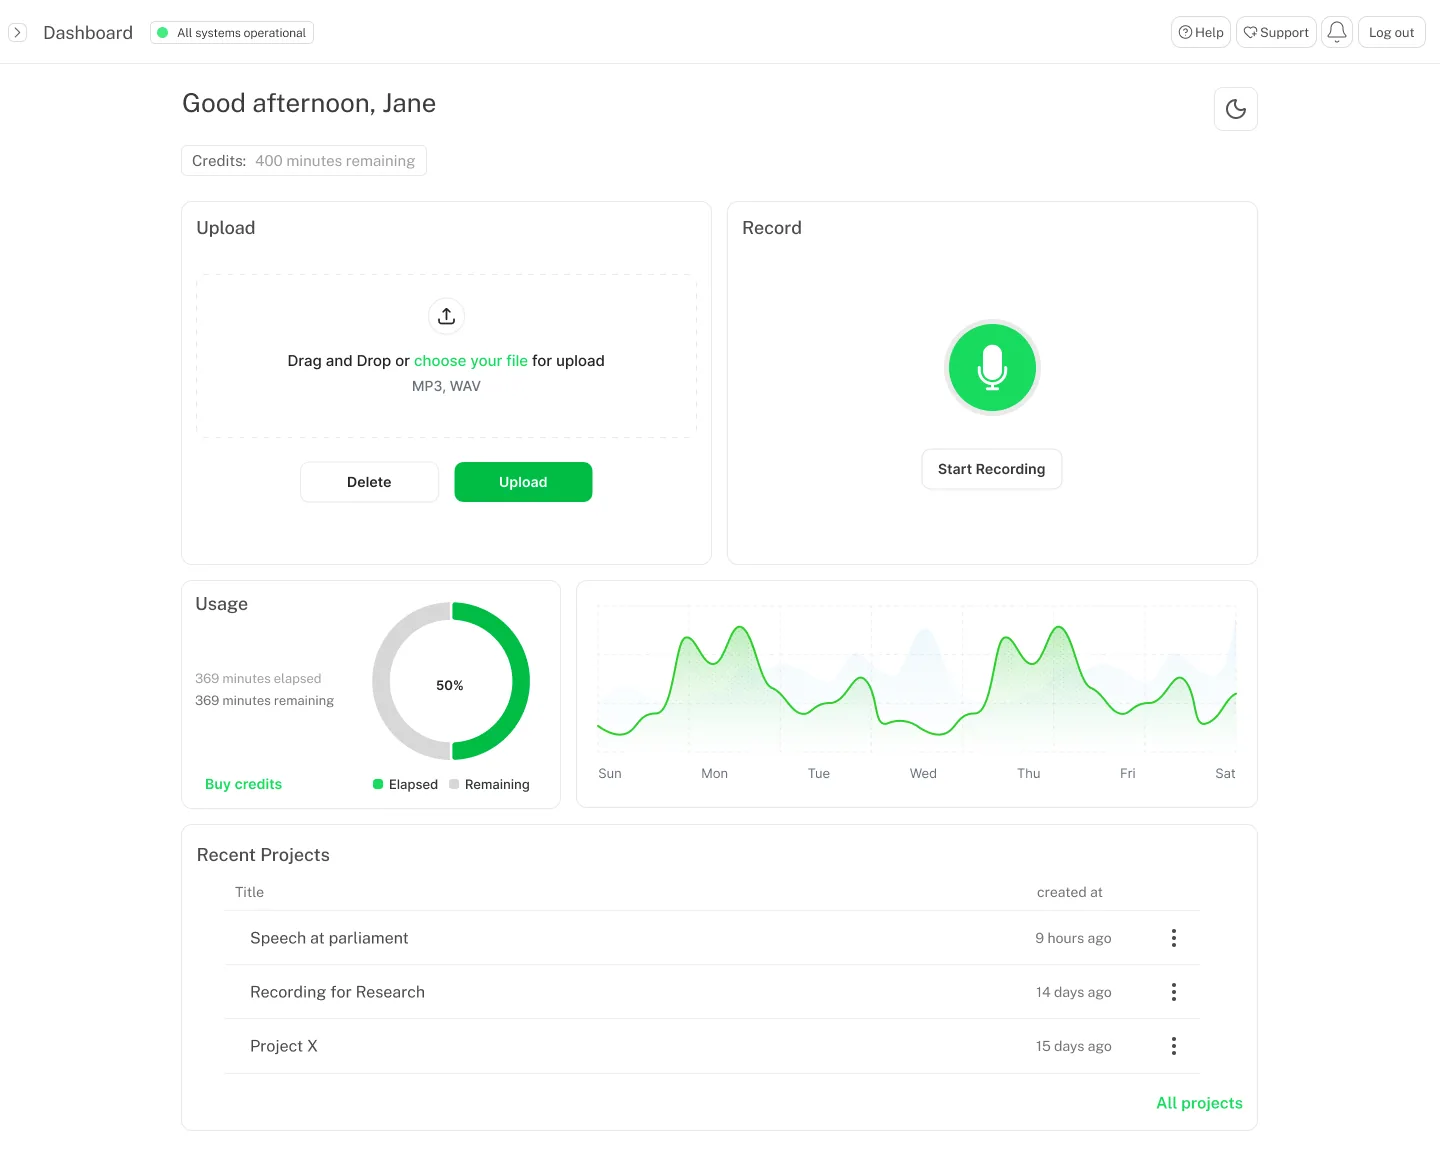Open the All projects link
Viewport: 1440px width, 1175px height.
click(1199, 1103)
